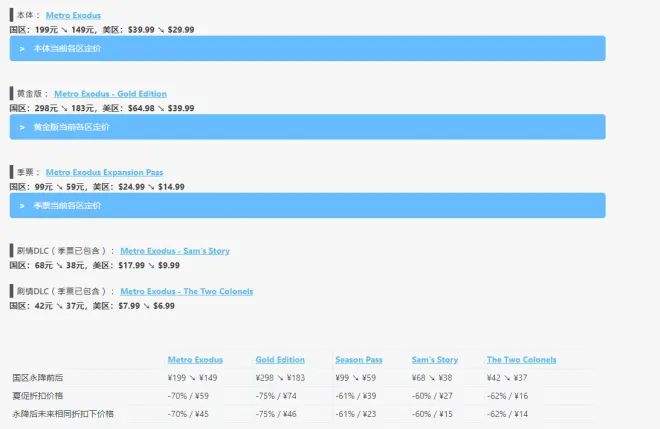This screenshot has width=660, height=429.
Task: Open the Metro Exodus Expansion Pass link
Action: [x=104, y=172]
